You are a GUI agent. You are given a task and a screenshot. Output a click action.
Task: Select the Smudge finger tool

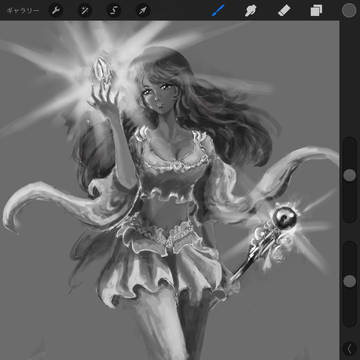pos(250,11)
